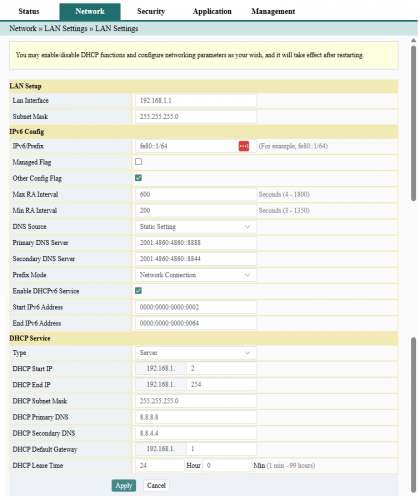Click the End IPv6 Address field
The height and width of the screenshot is (500, 420).
196,323
